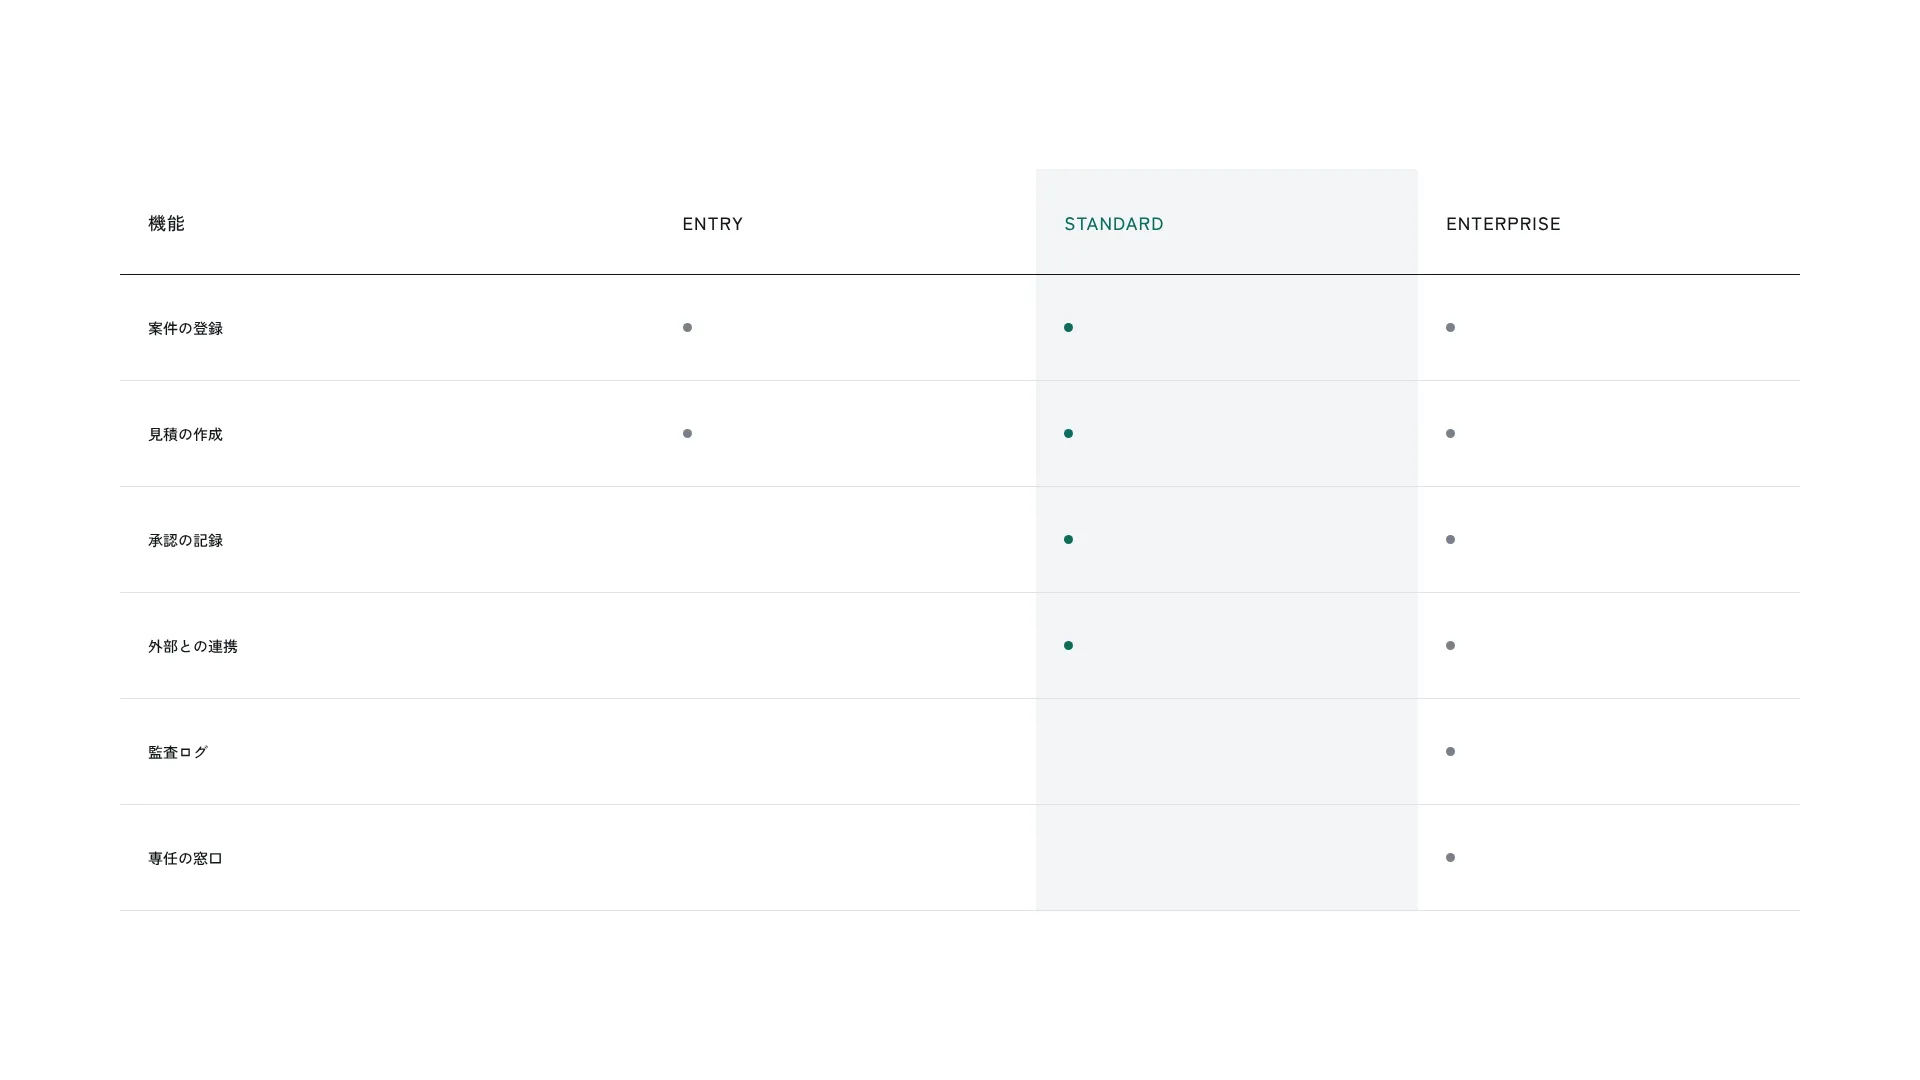Click the ENTERPRISE dot for 案件の登録

[x=1451, y=328]
